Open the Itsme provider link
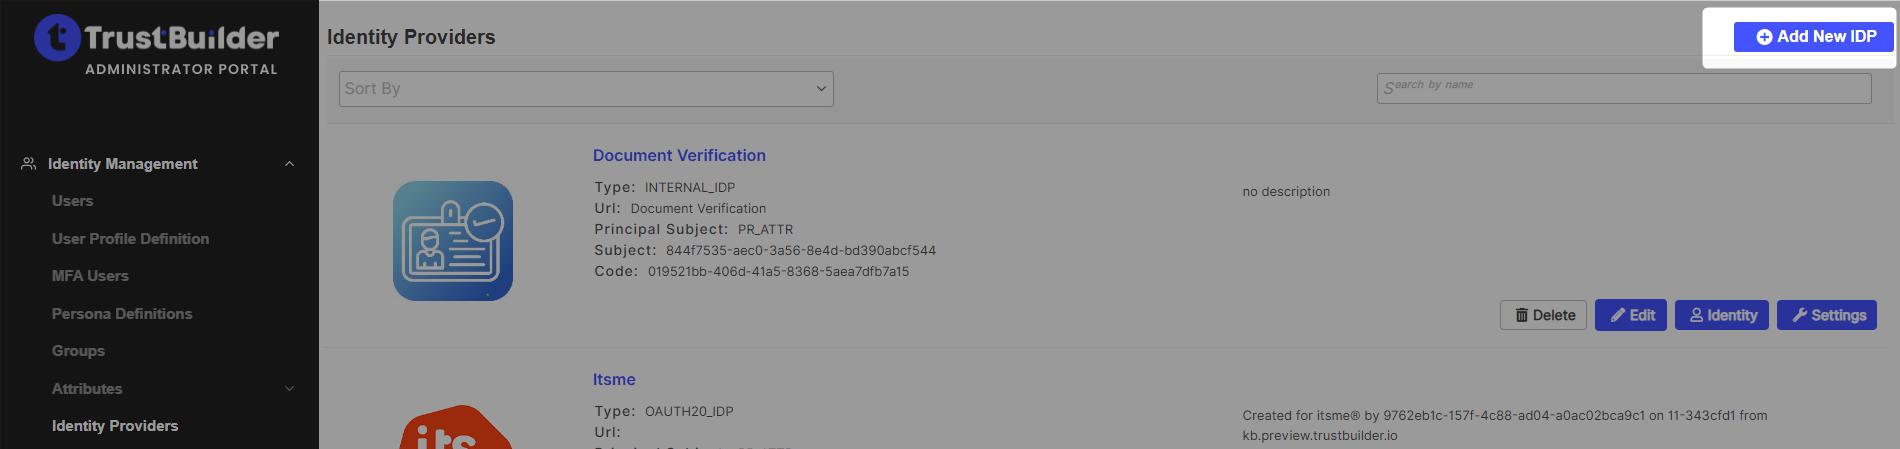1900x449 pixels. click(x=614, y=380)
